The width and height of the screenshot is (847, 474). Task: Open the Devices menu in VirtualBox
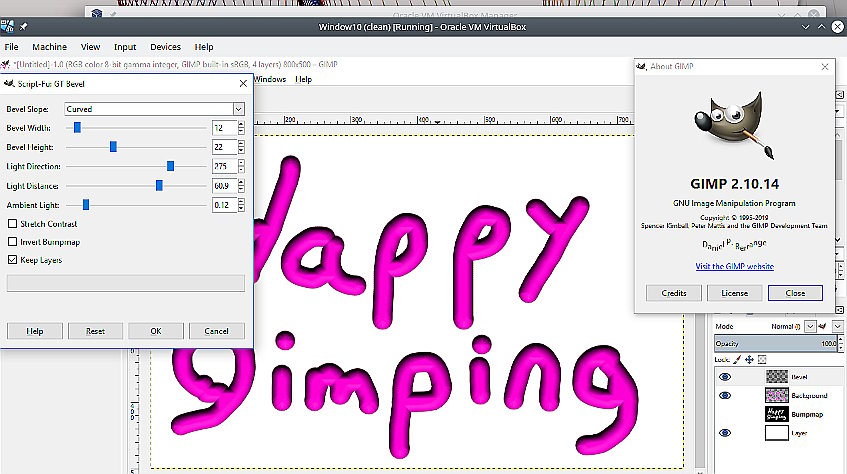point(165,47)
